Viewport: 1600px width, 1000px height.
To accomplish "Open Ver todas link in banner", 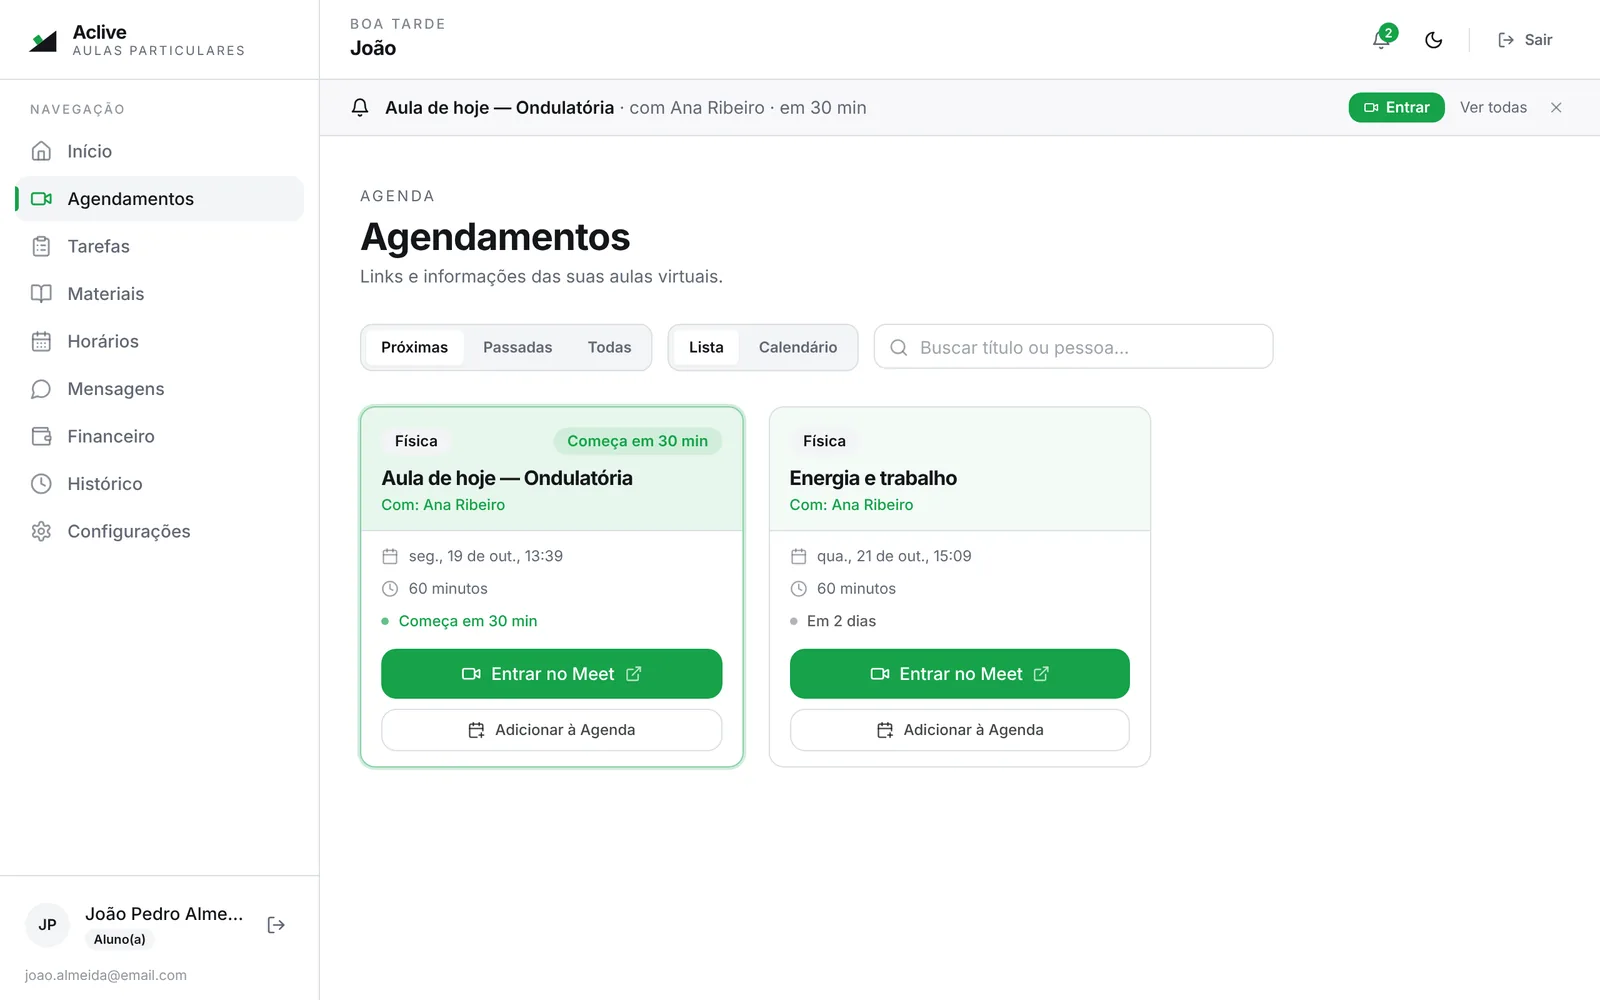I will [1493, 108].
